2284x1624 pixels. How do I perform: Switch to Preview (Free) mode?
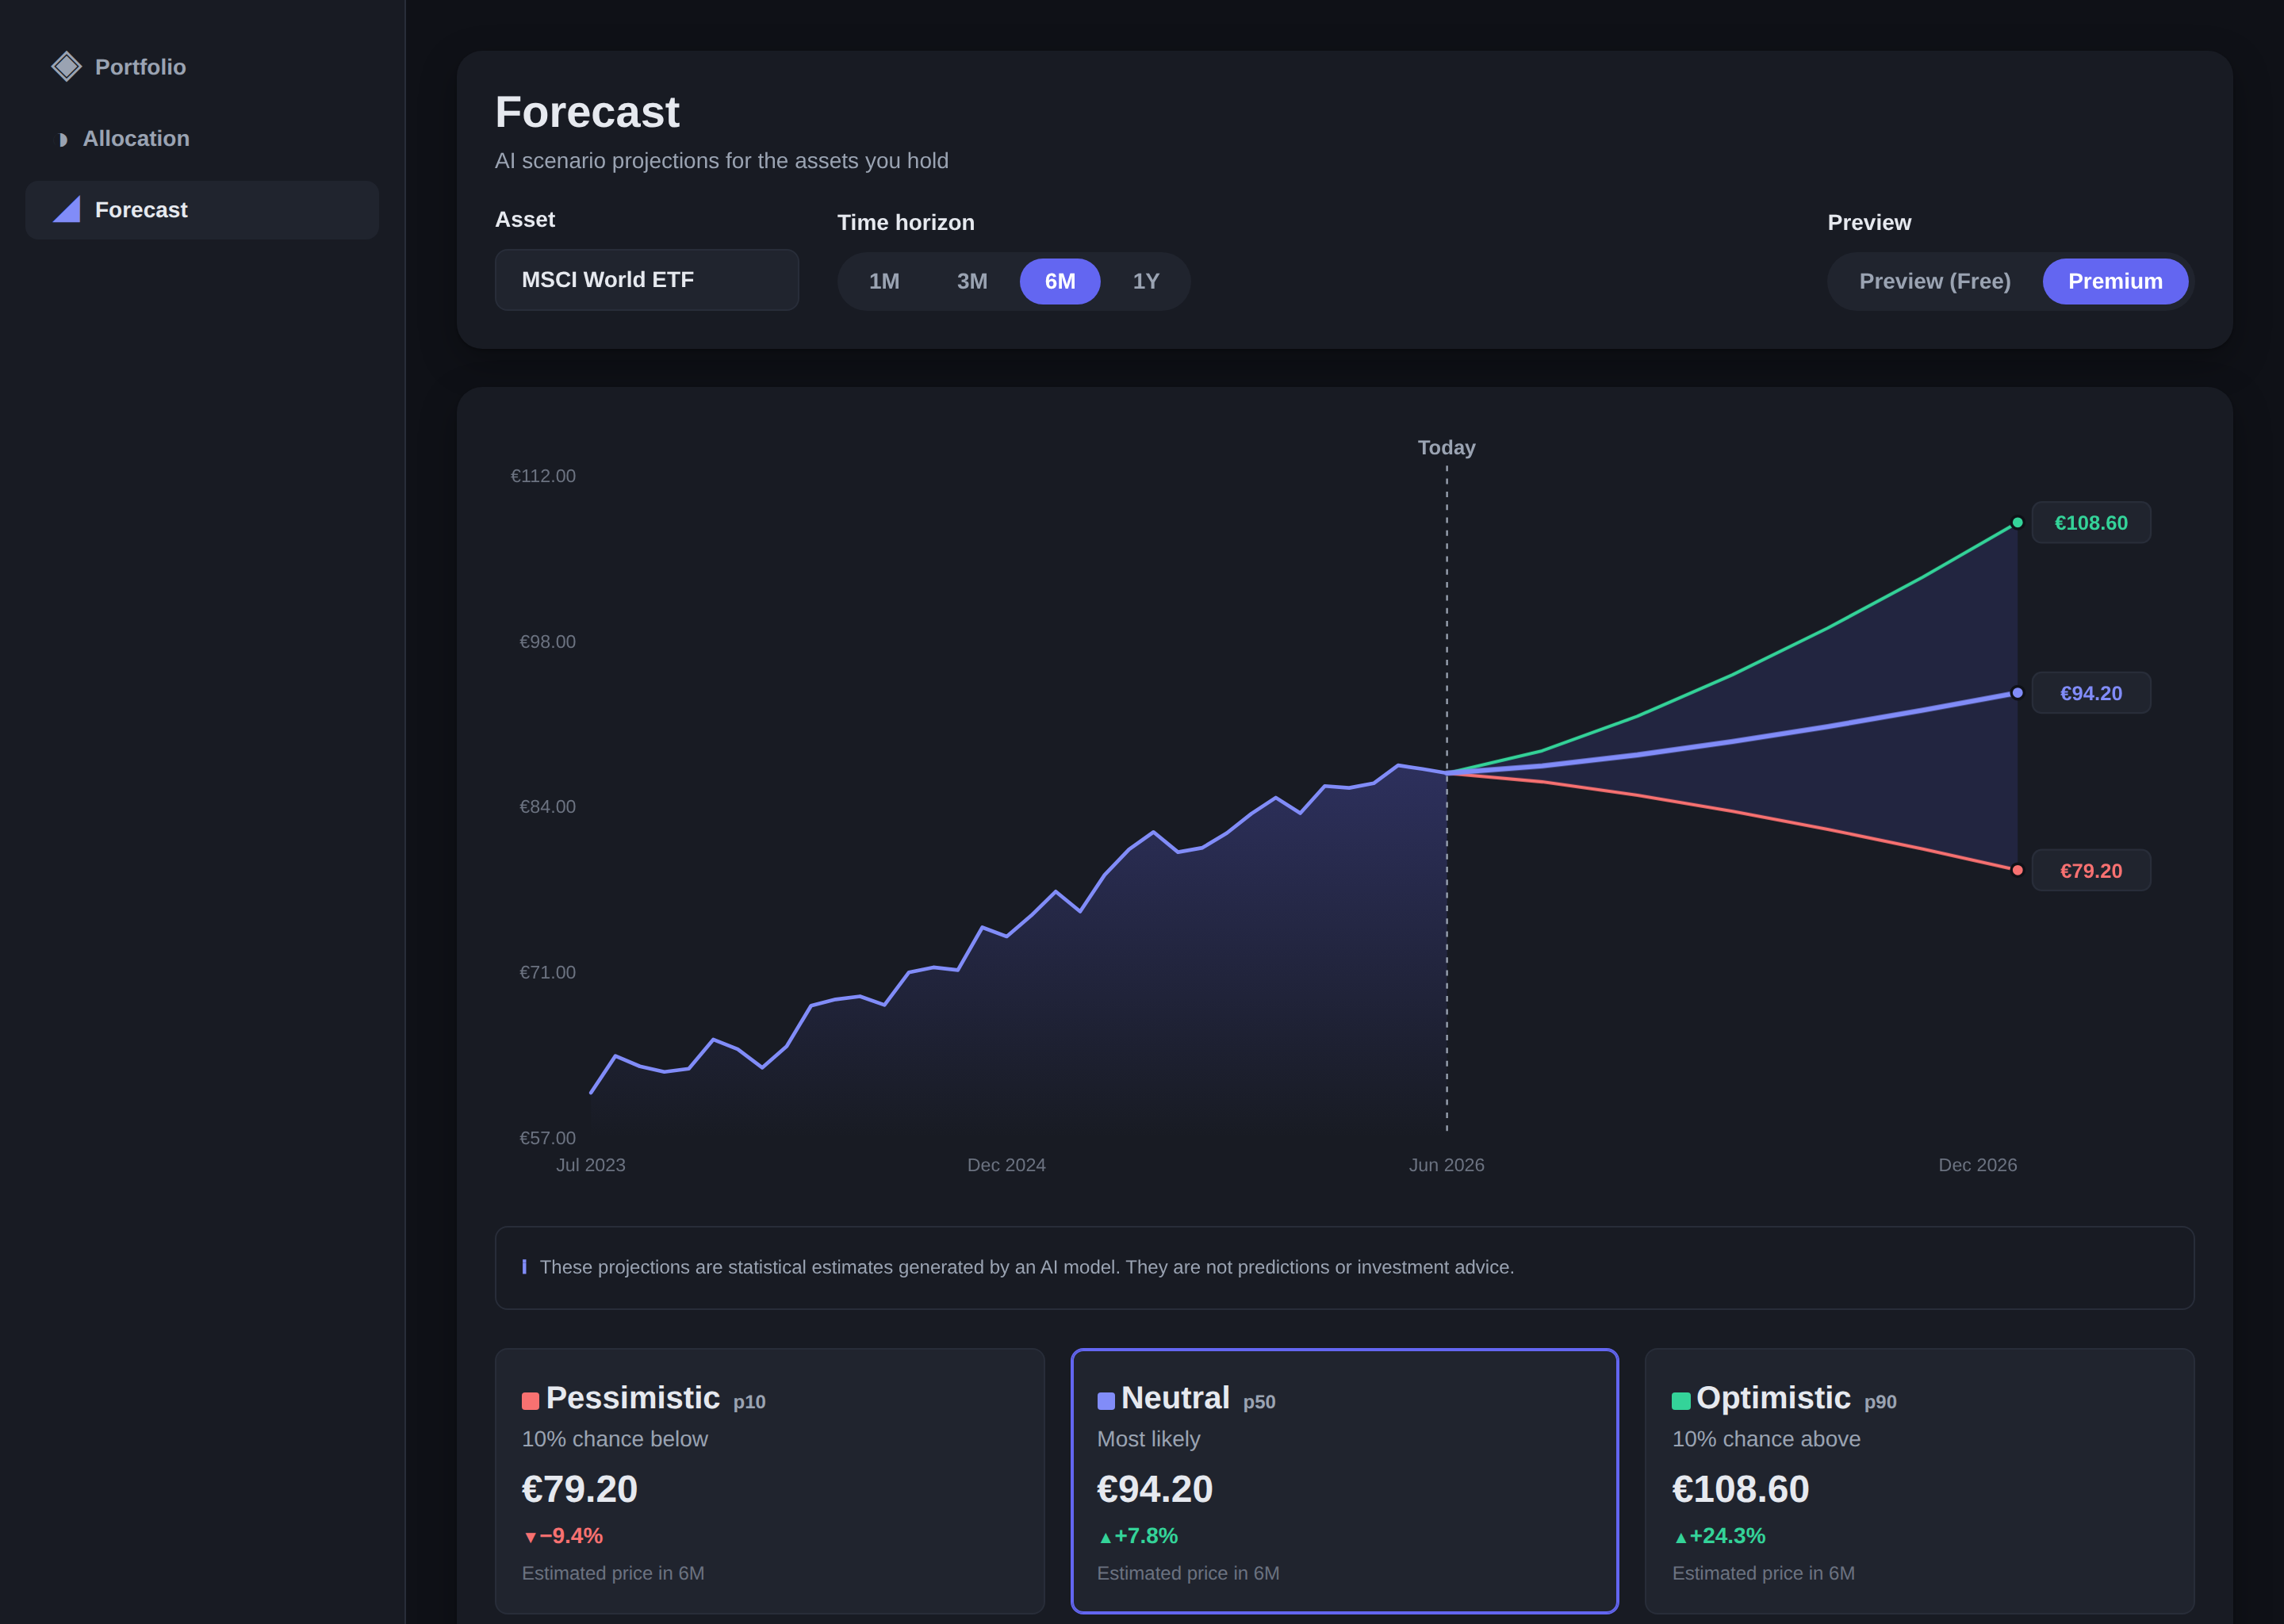coord(1934,281)
